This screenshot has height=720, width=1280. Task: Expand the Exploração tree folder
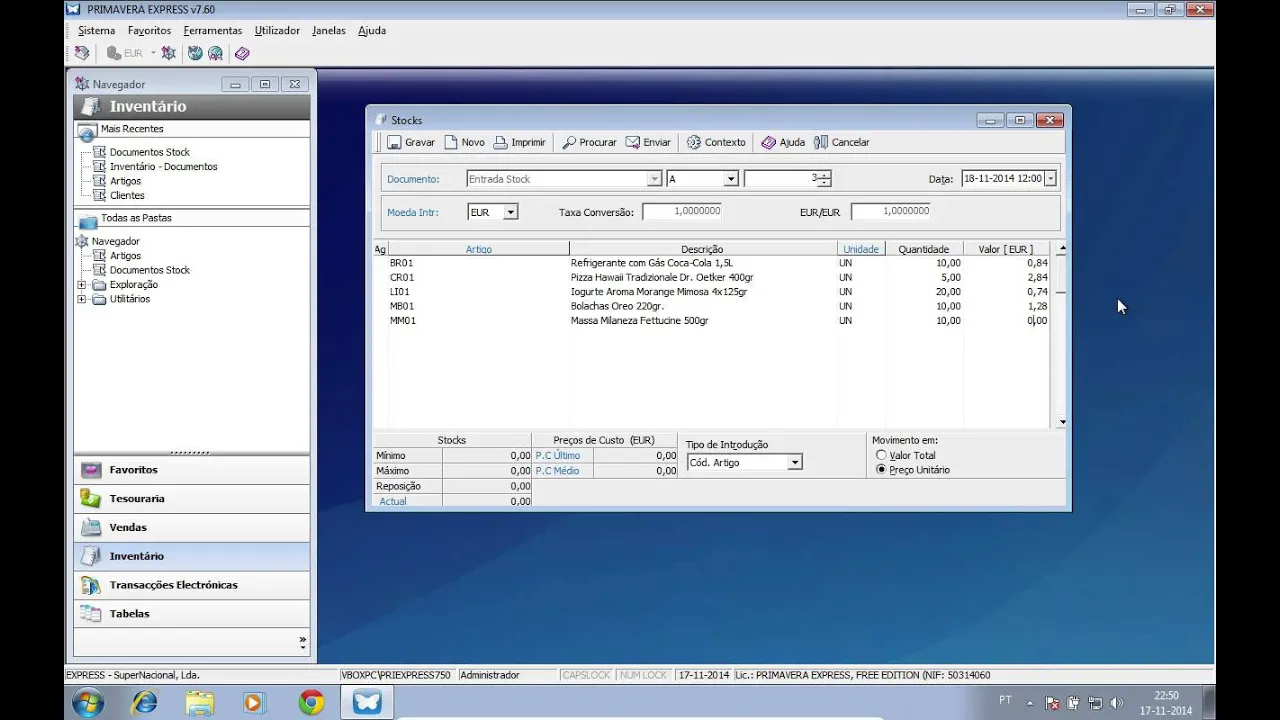coord(82,285)
